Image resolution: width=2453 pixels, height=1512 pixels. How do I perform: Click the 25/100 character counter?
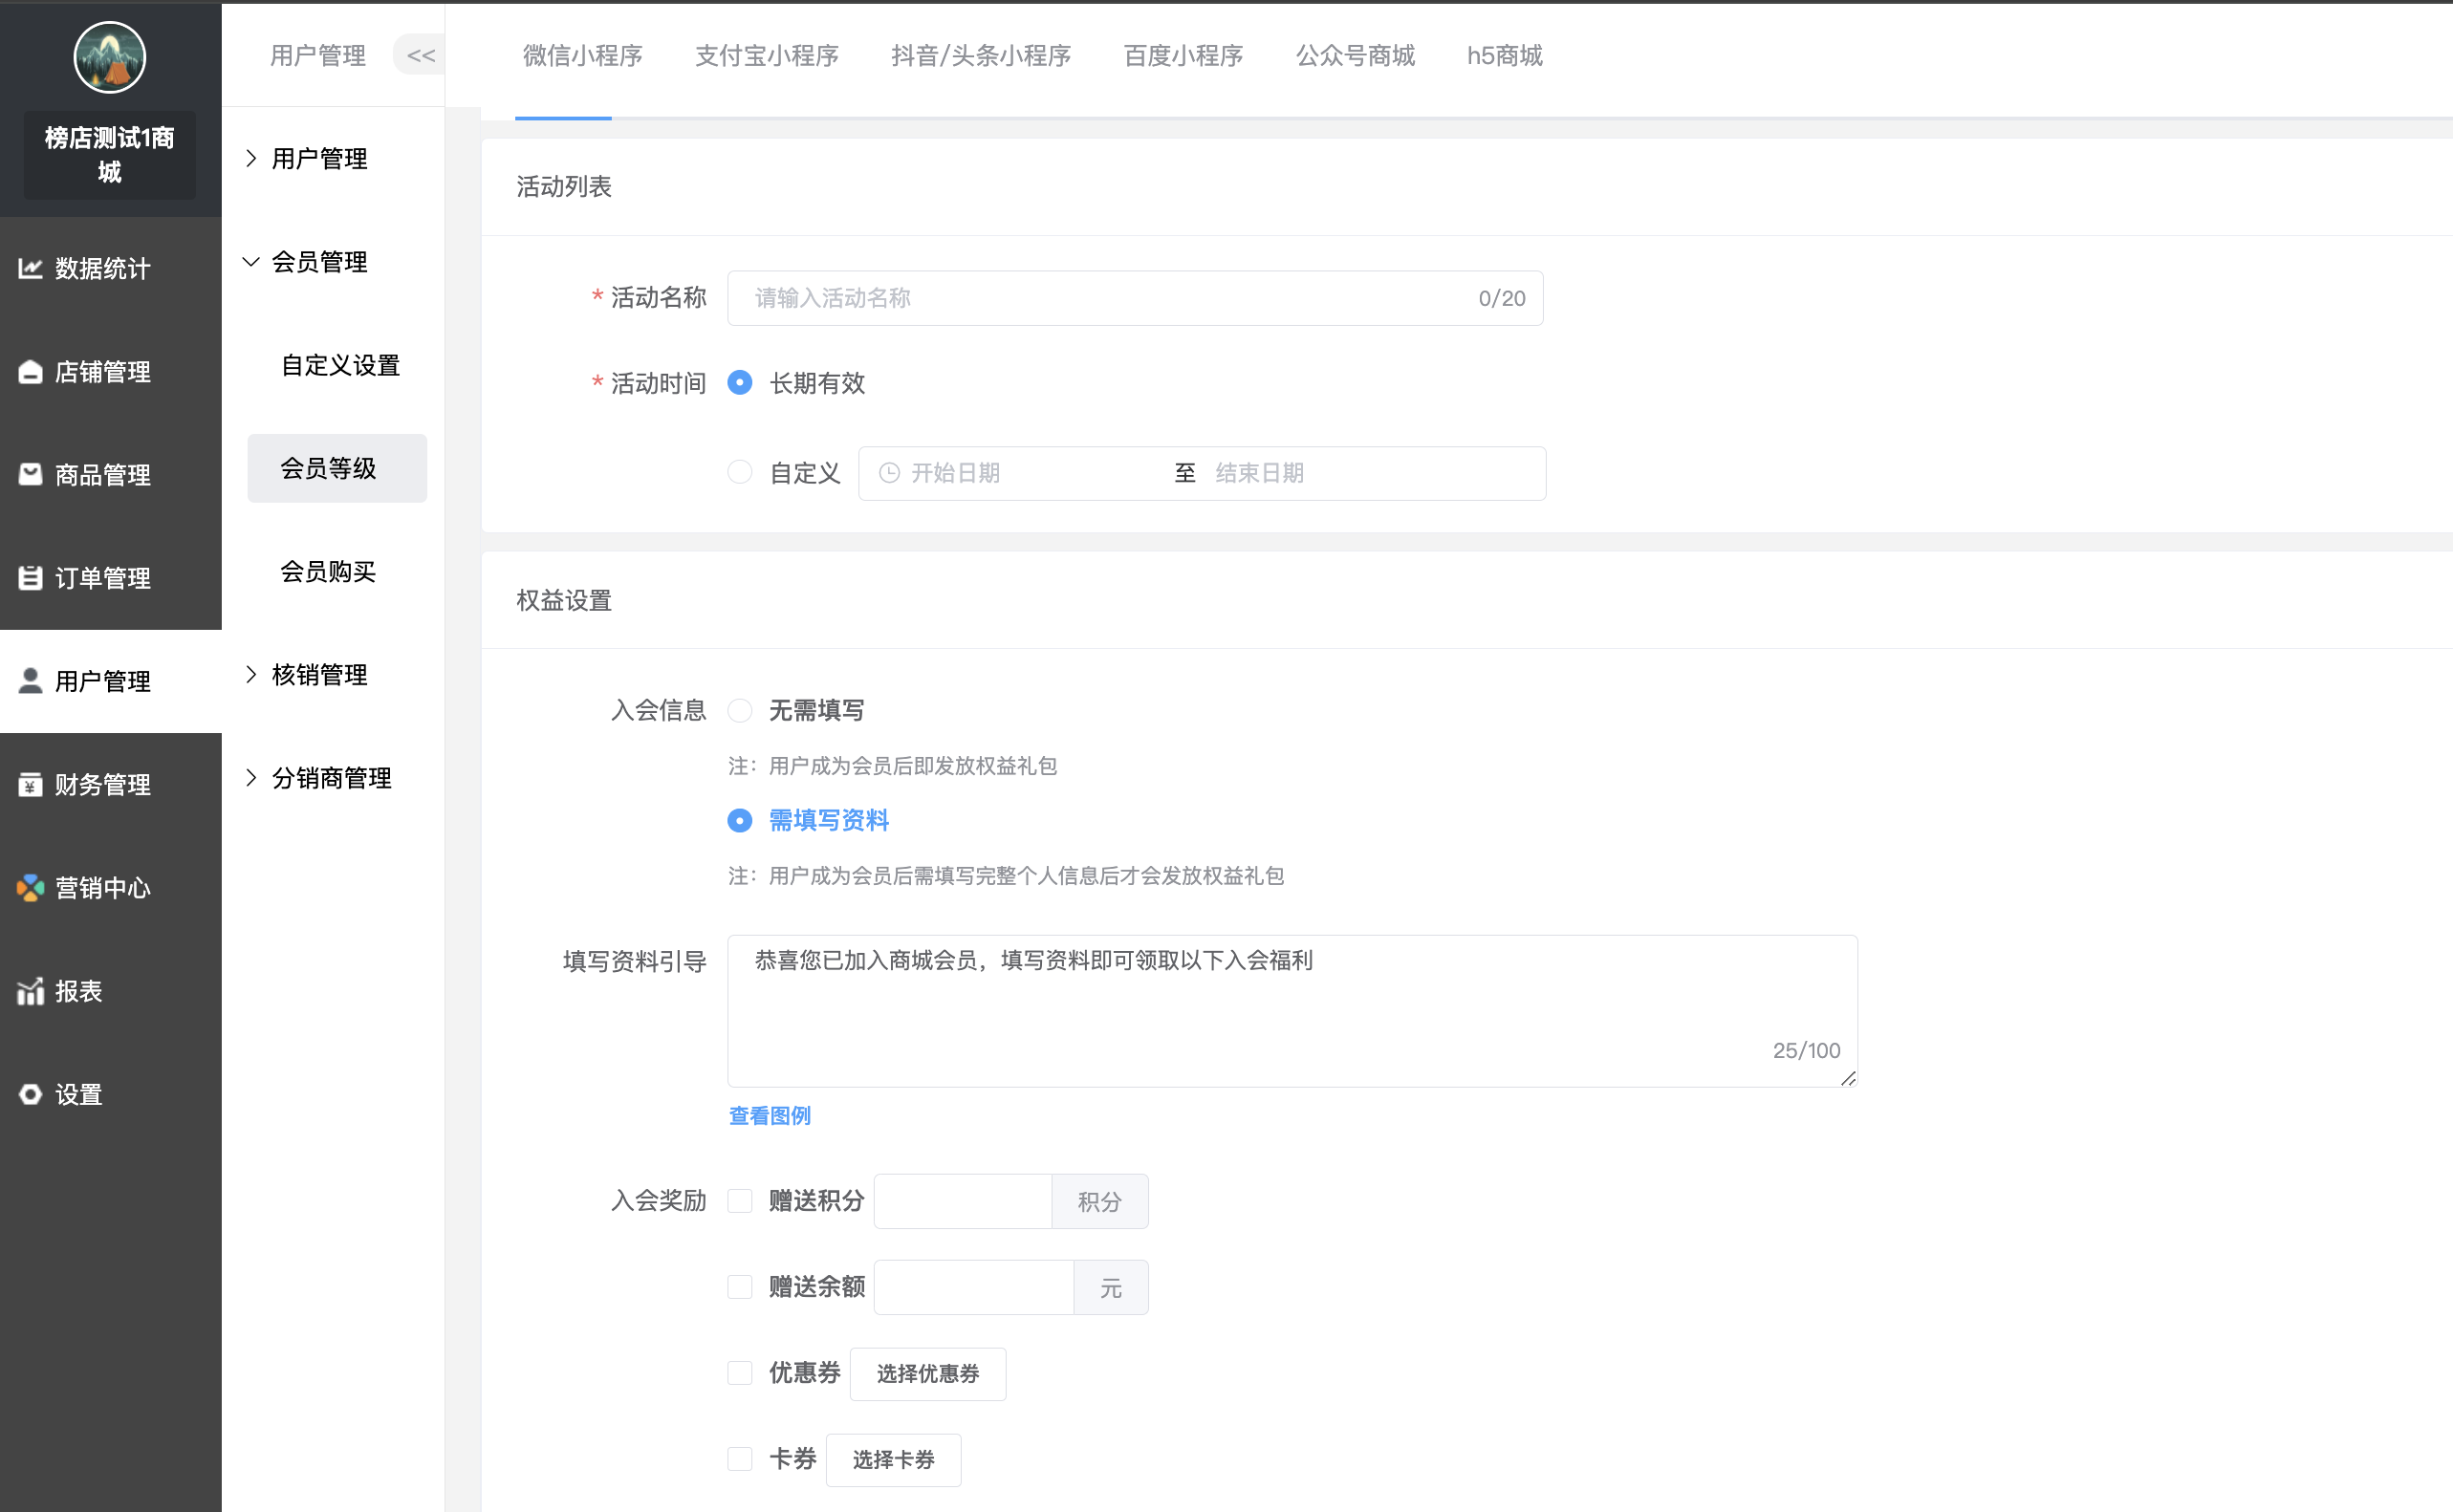click(1806, 1050)
